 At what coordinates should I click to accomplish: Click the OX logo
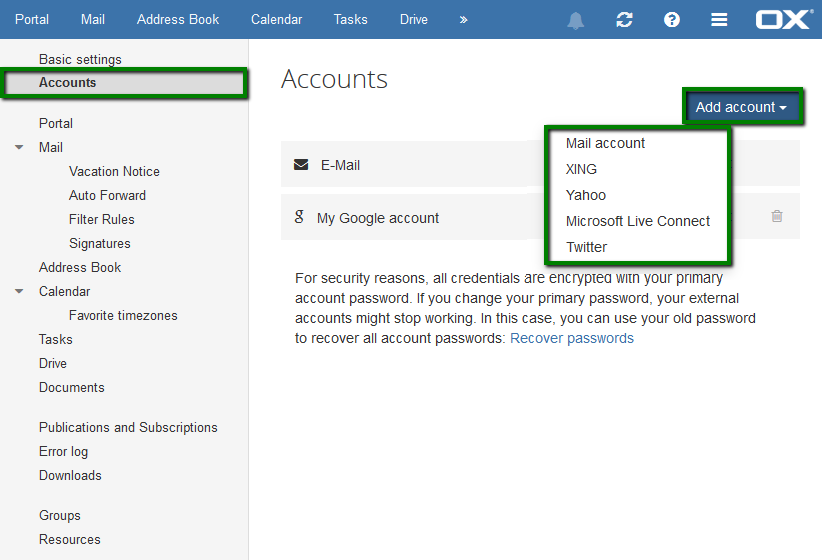click(784, 19)
